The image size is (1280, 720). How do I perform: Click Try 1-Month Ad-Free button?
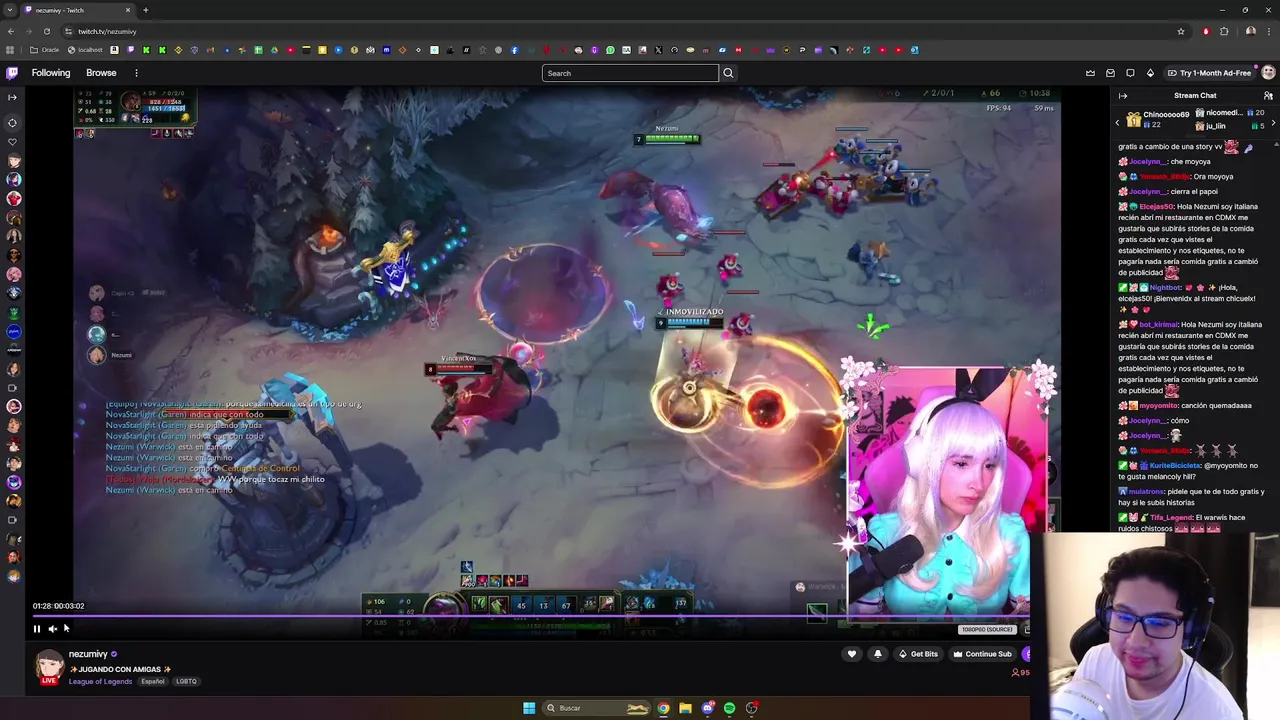coord(1208,73)
